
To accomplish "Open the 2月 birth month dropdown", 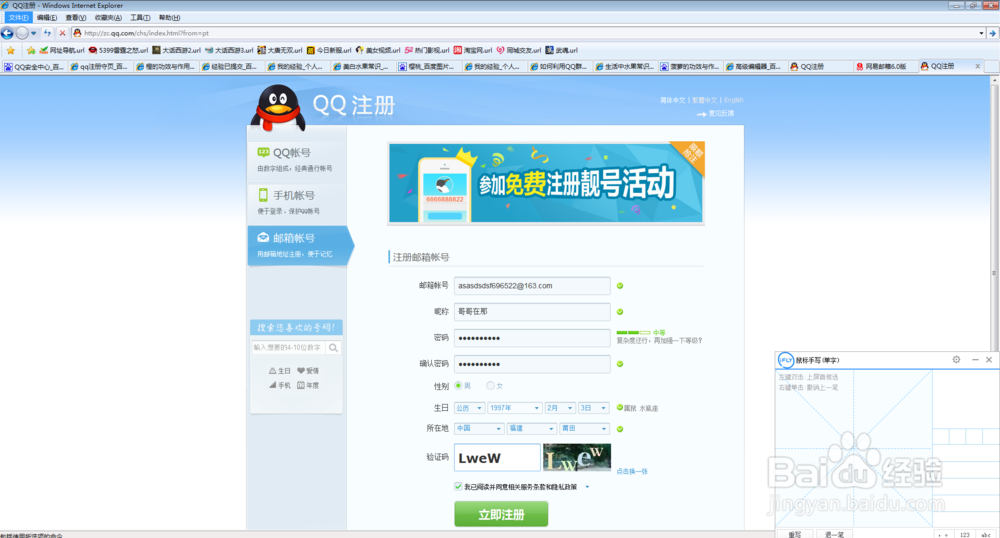I will [559, 408].
